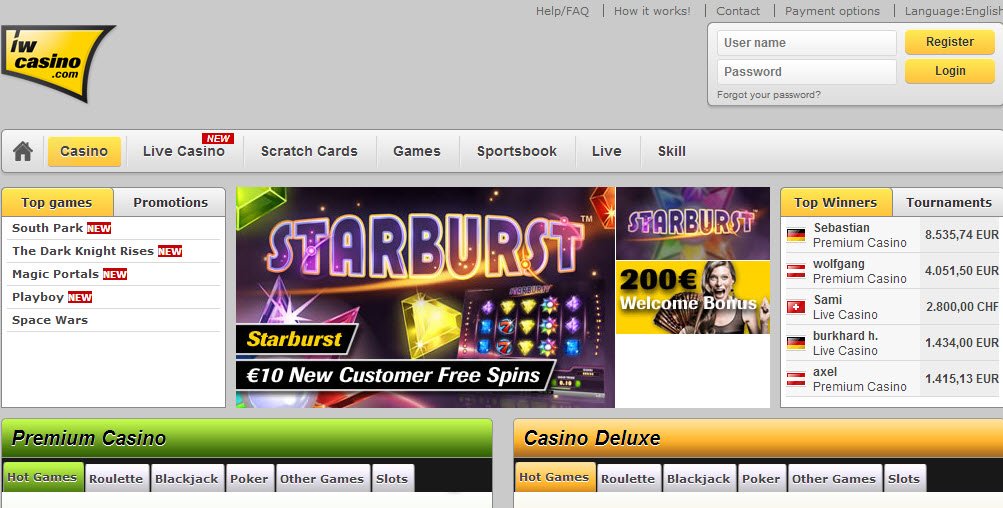Open How it works! link

pos(652,11)
